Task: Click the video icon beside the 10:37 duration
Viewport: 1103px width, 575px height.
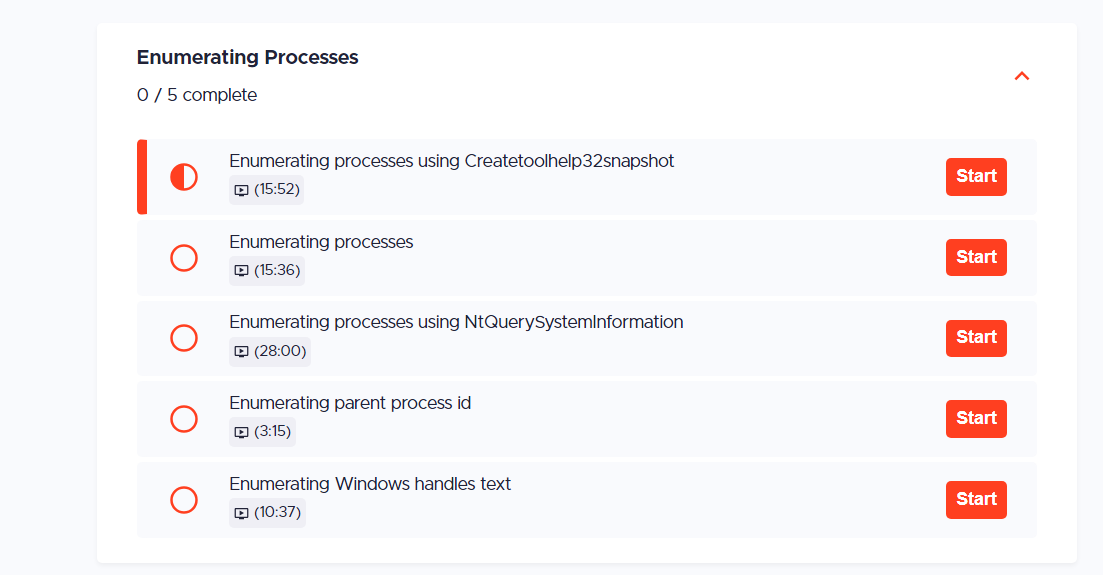Action: (x=241, y=513)
